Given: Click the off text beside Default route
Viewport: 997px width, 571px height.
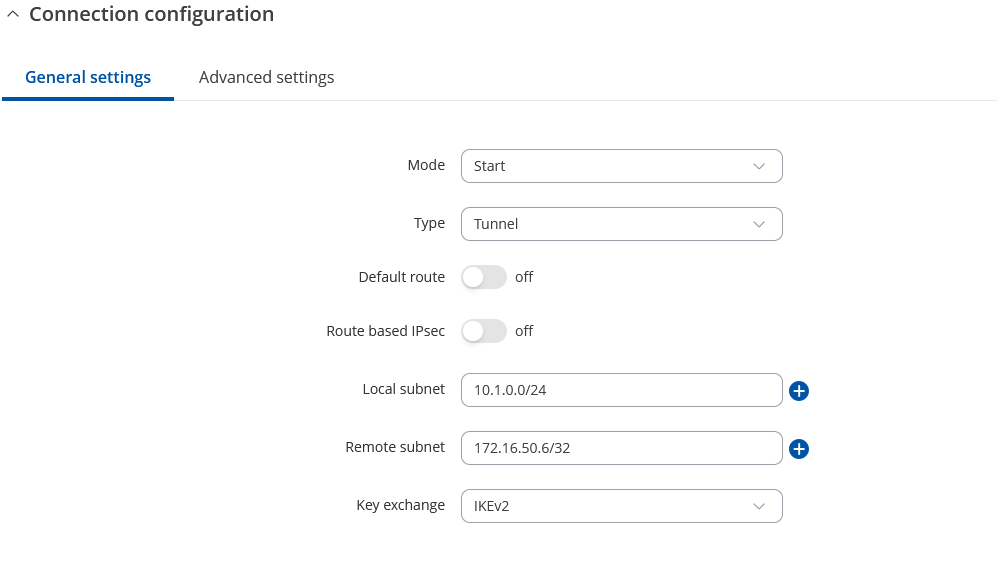Looking at the screenshot, I should click(524, 277).
